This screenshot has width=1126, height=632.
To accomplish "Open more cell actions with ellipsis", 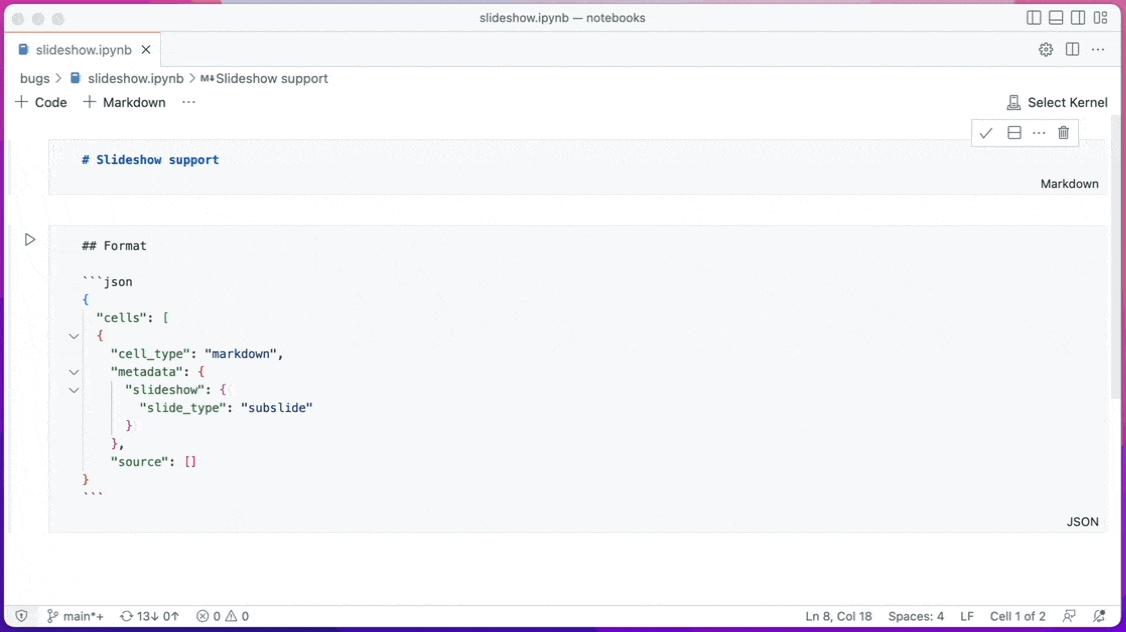I will click(x=1038, y=132).
